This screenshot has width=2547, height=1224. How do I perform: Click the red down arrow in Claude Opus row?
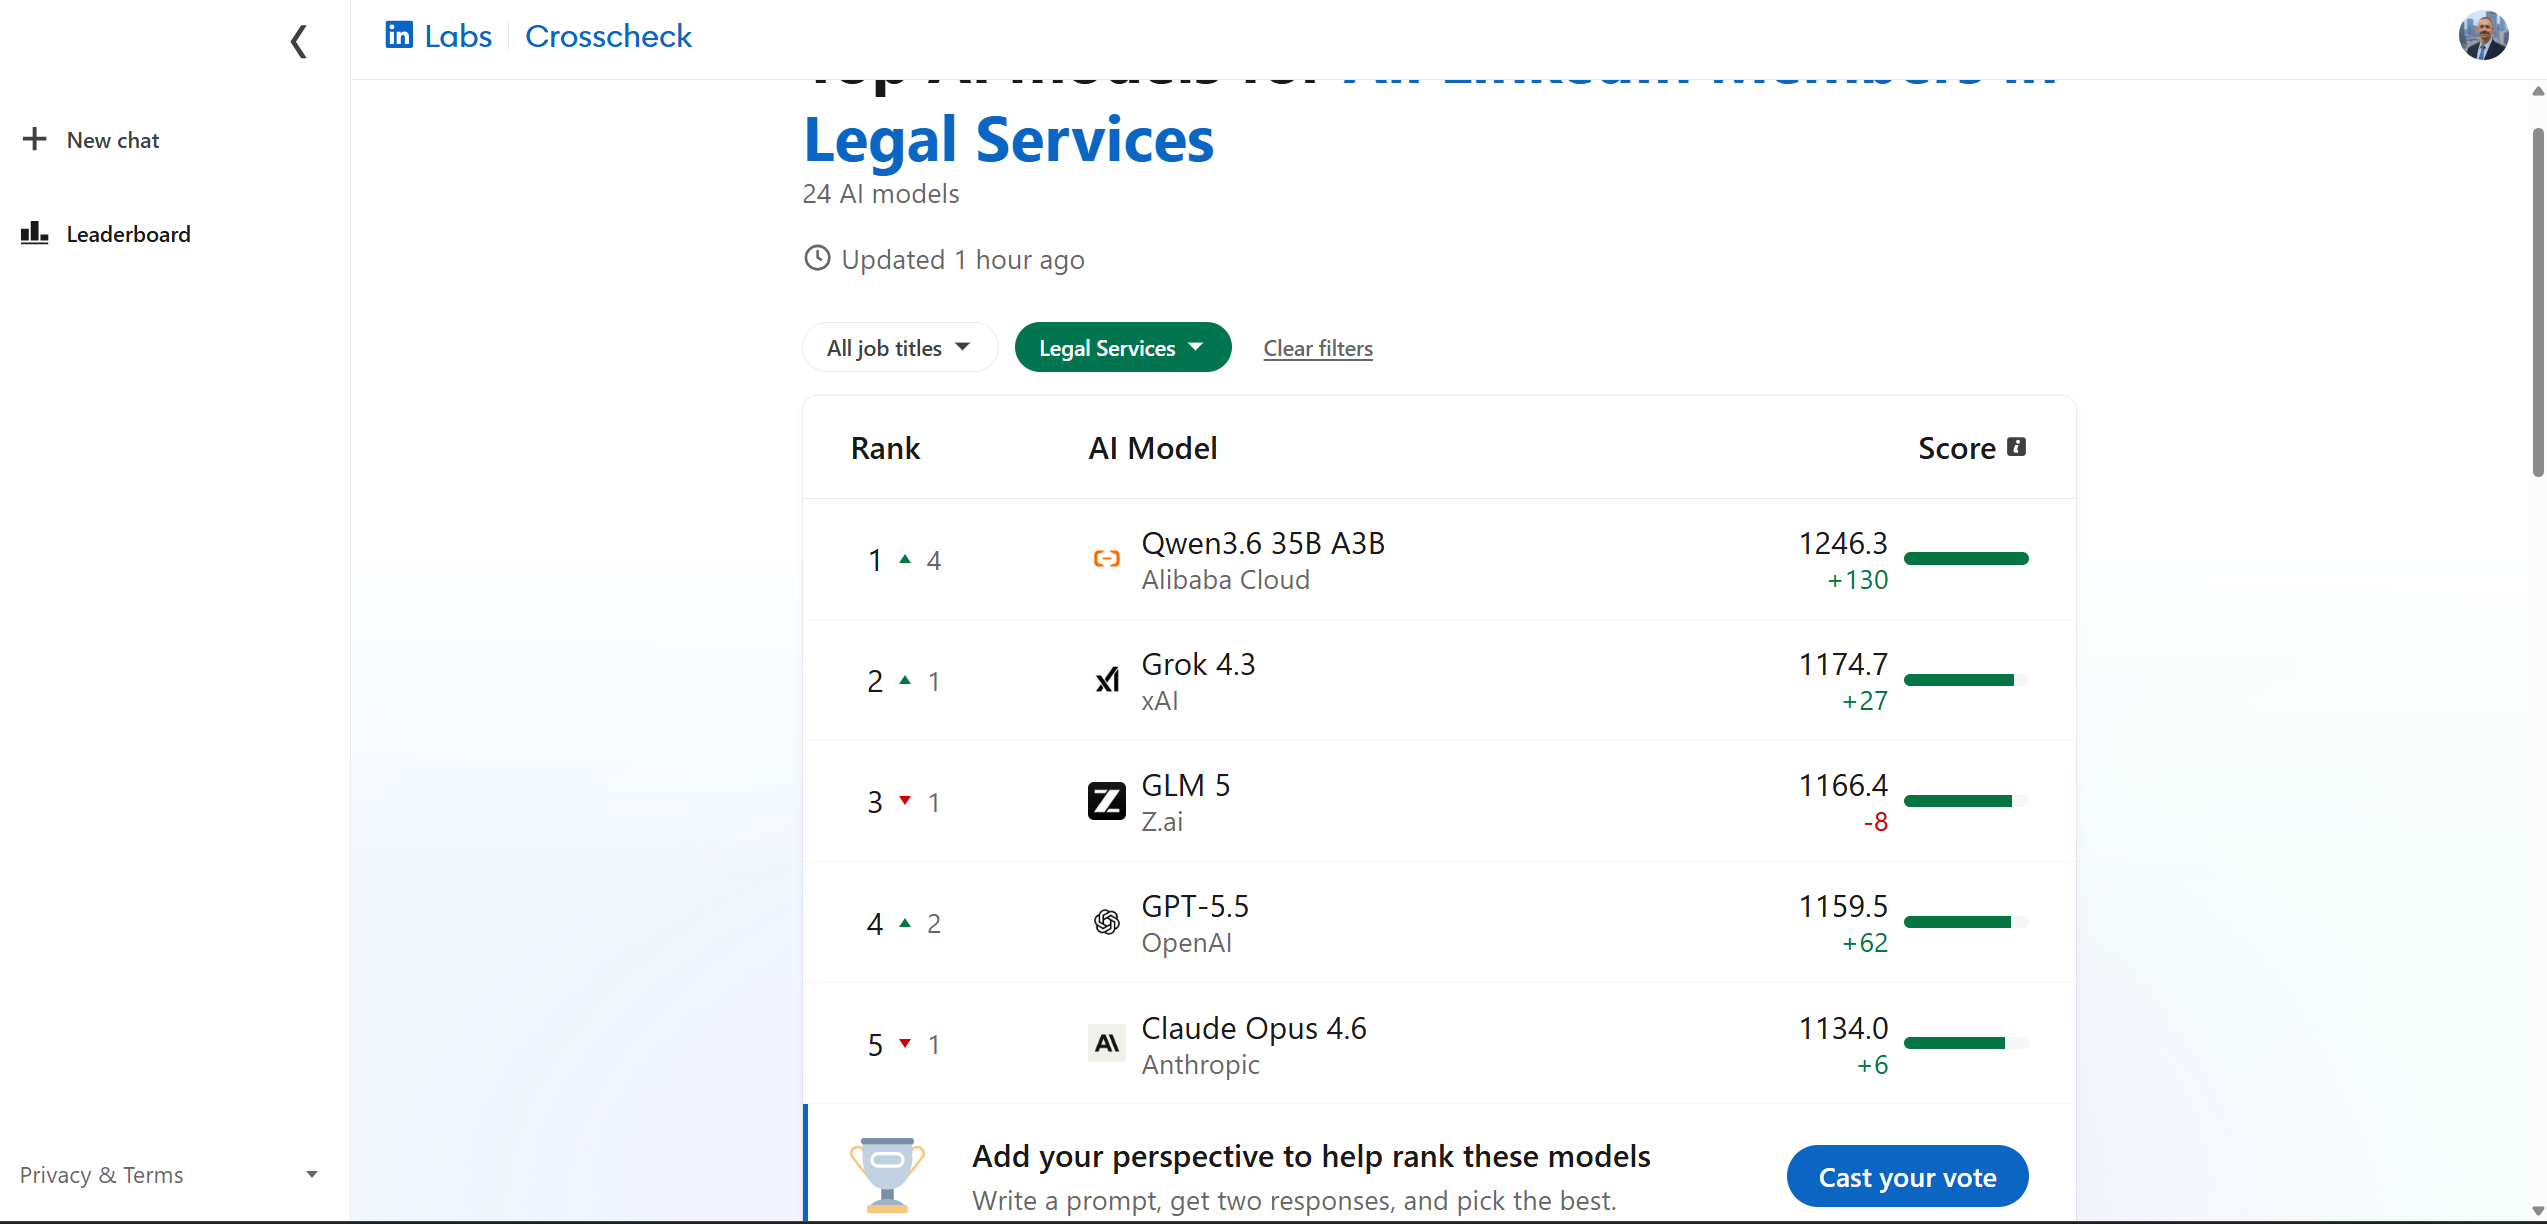point(905,1043)
